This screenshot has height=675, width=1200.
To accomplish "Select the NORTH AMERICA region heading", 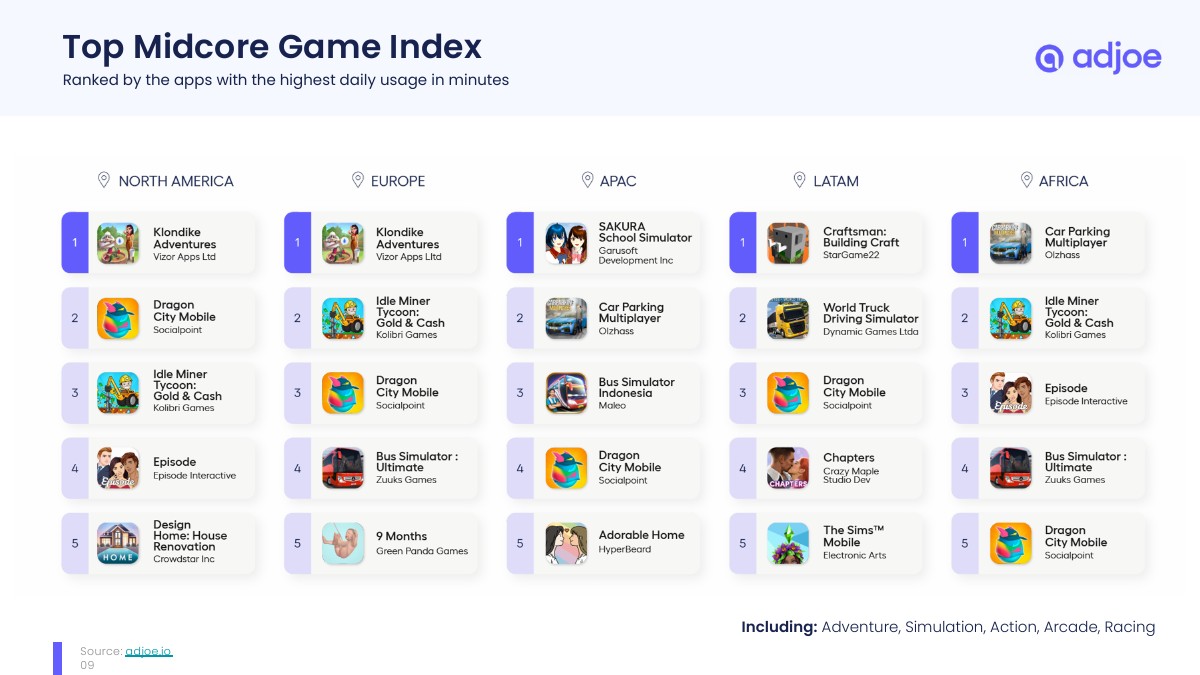I will pyautogui.click(x=176, y=181).
